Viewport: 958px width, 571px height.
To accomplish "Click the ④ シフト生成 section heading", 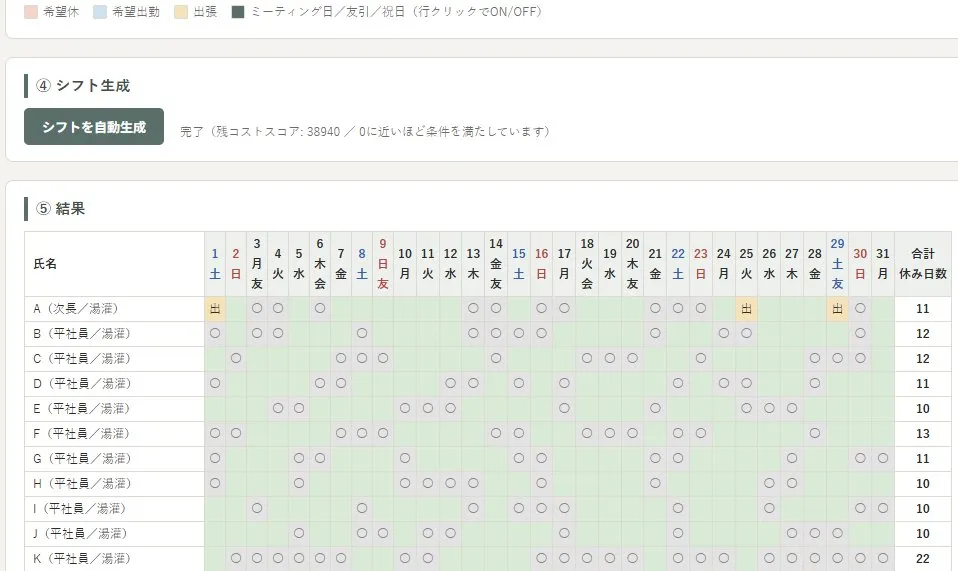I will pyautogui.click(x=82, y=85).
